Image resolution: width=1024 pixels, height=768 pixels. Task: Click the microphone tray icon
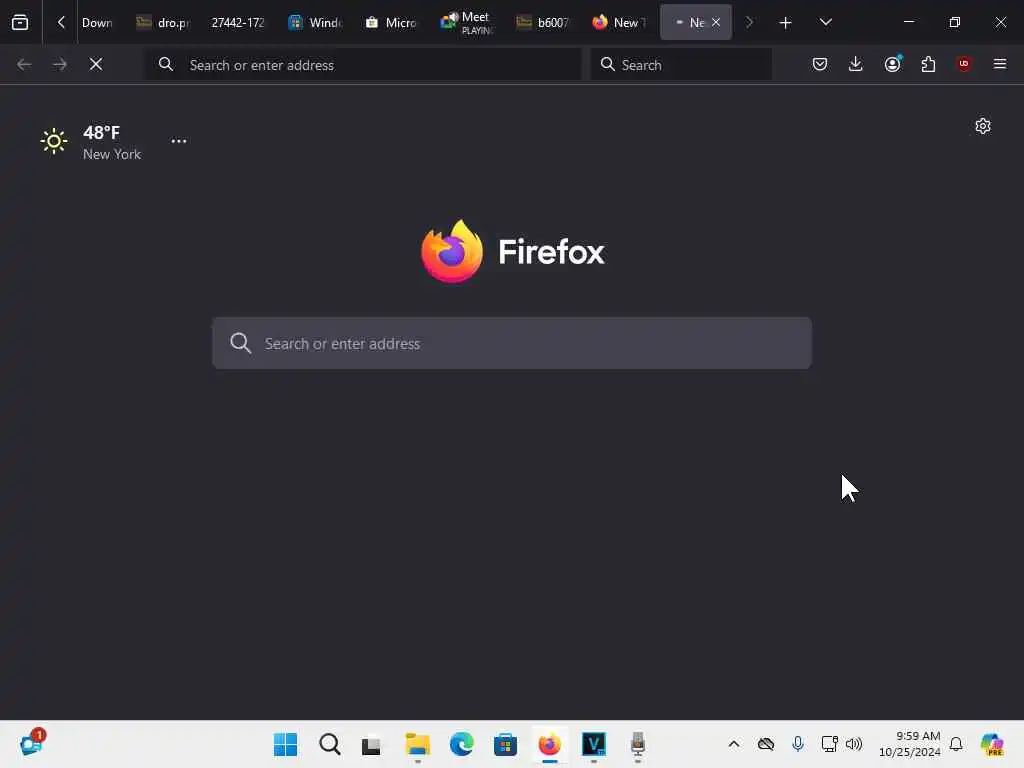pyautogui.click(x=797, y=744)
